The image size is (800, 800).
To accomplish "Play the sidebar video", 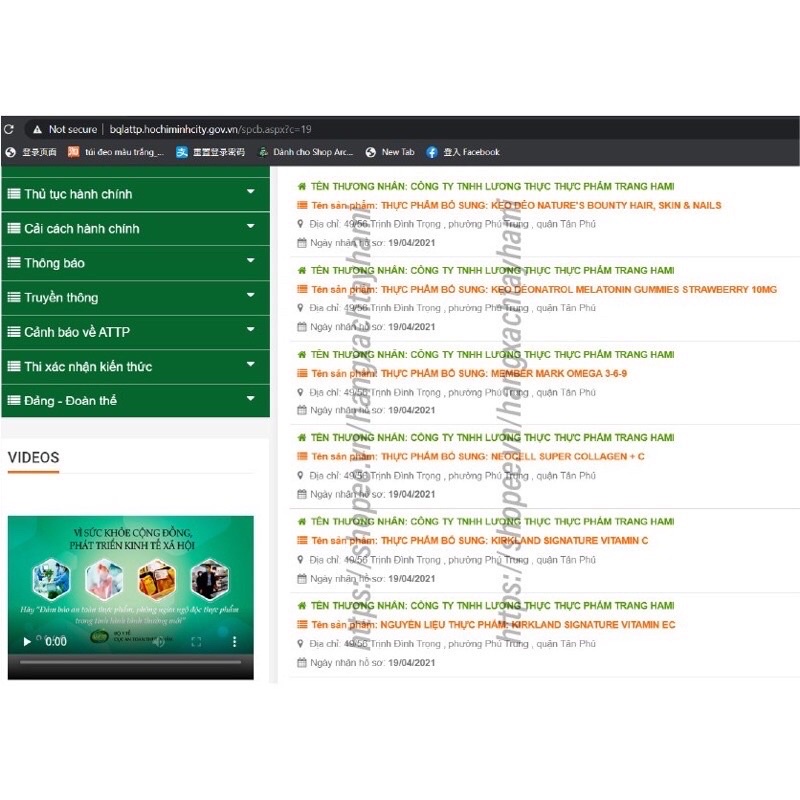I will 27,641.
